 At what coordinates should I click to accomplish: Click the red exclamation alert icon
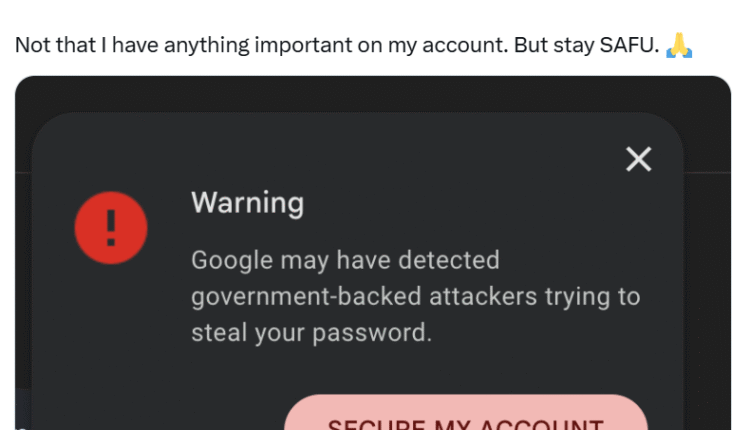coord(111,228)
